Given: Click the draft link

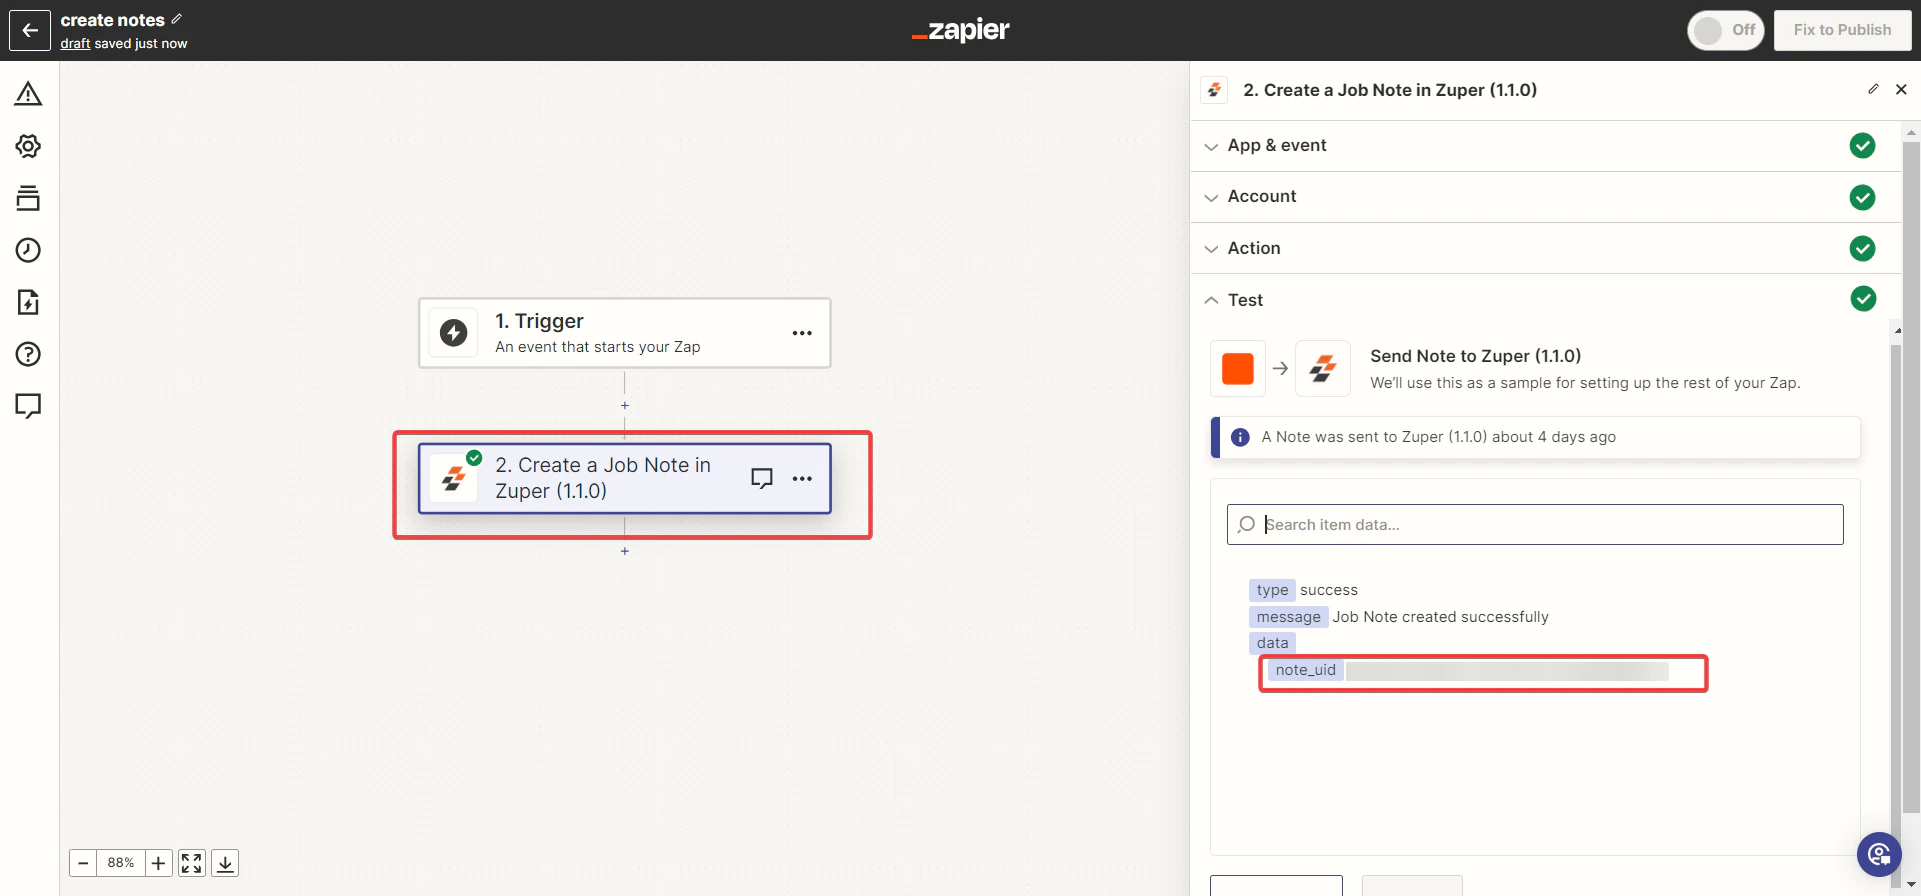Looking at the screenshot, I should pyautogui.click(x=75, y=43).
